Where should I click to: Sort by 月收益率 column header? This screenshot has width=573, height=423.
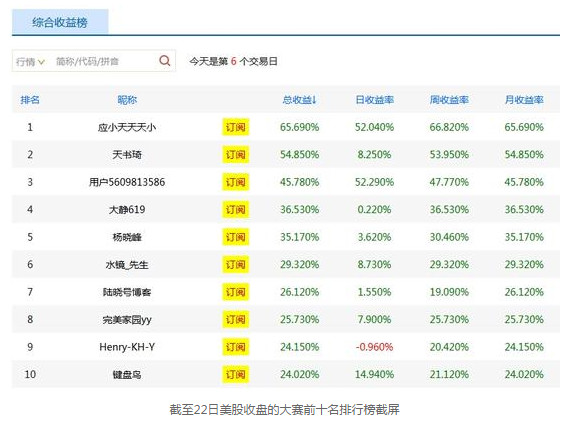(524, 100)
